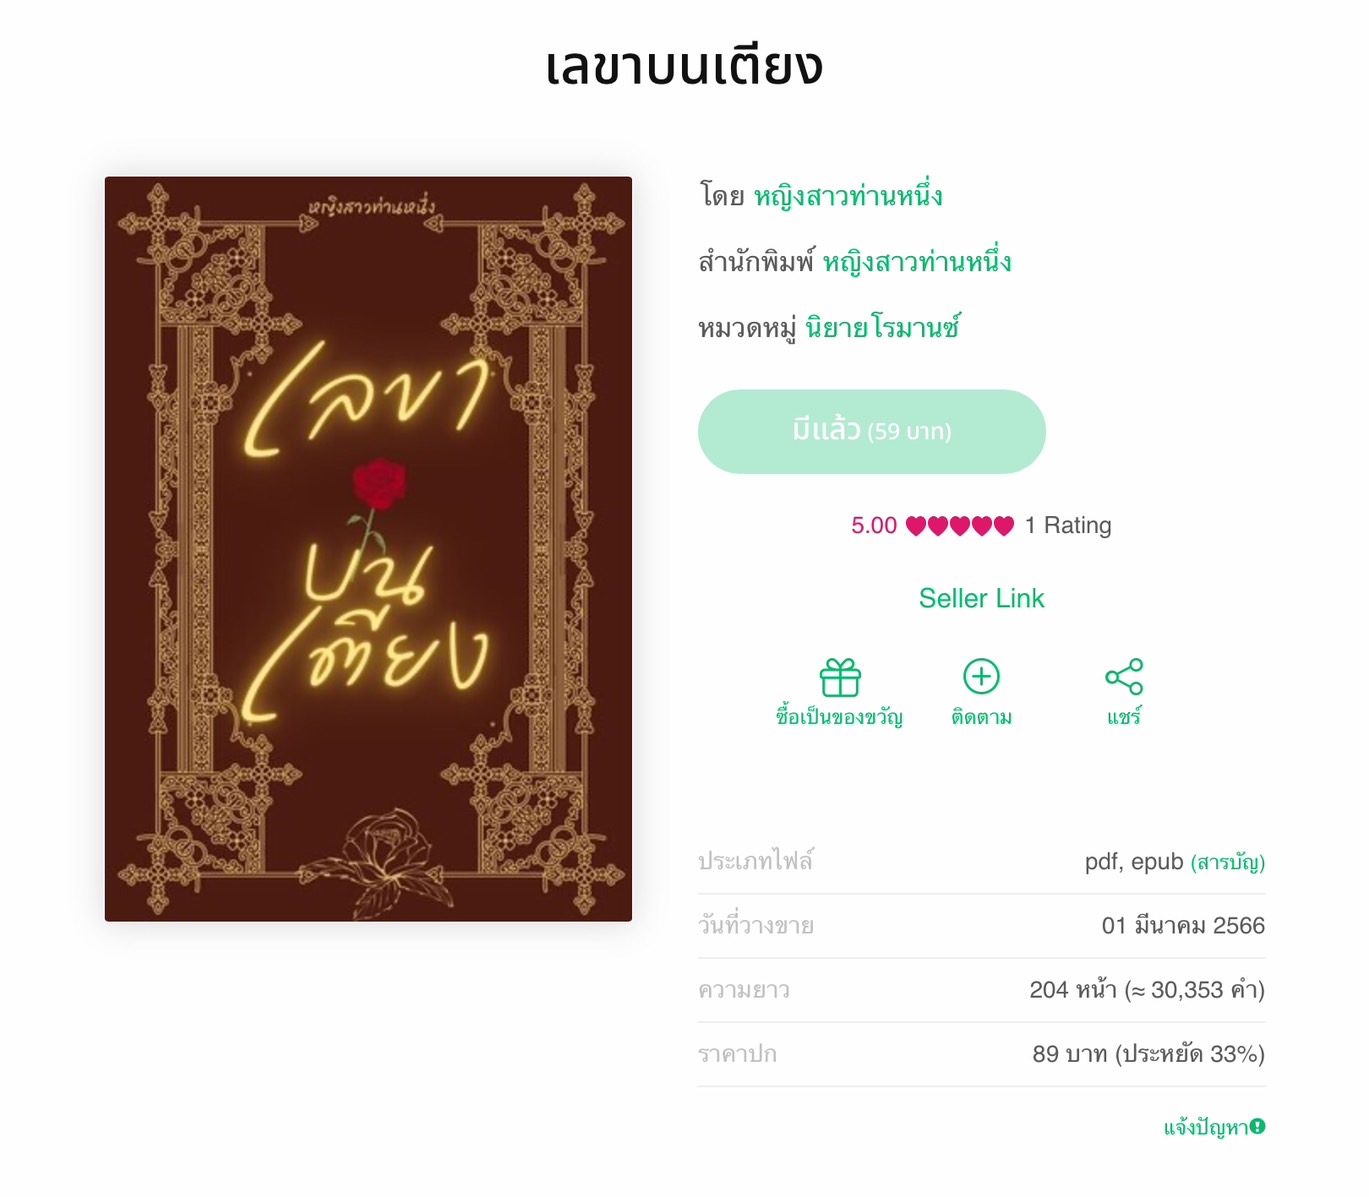Image resolution: width=1369 pixels, height=1197 pixels.
Task: Click the 5.00 rating score
Action: click(874, 526)
